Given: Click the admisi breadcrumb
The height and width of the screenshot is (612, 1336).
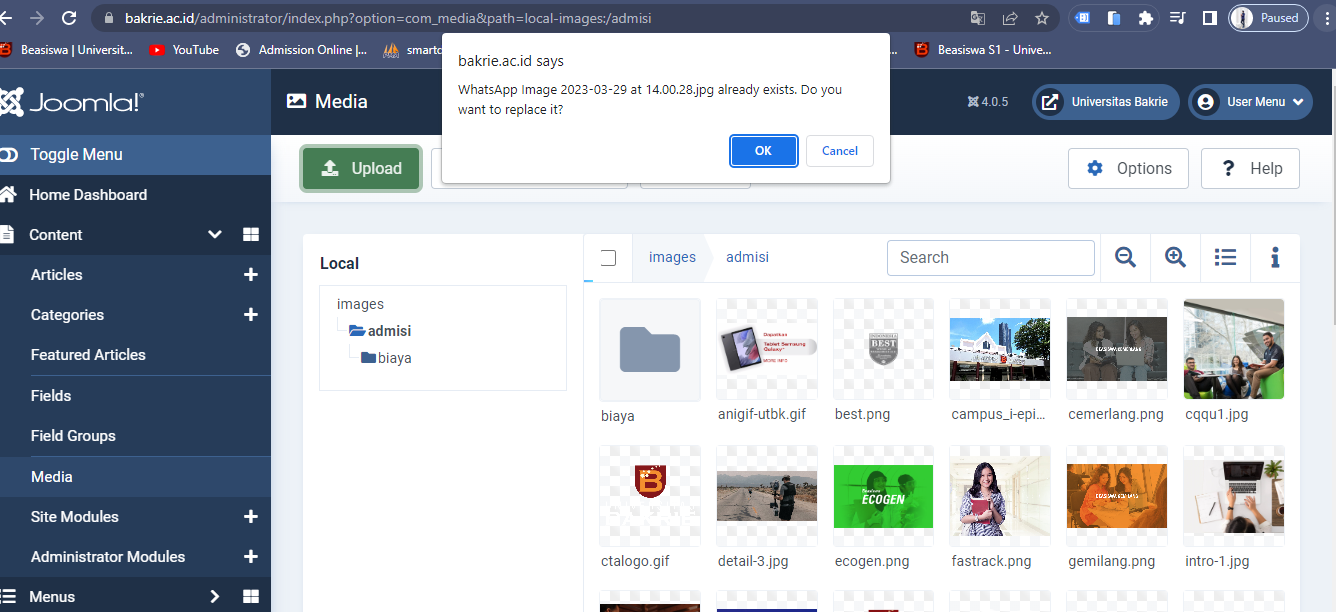Looking at the screenshot, I should point(747,257).
